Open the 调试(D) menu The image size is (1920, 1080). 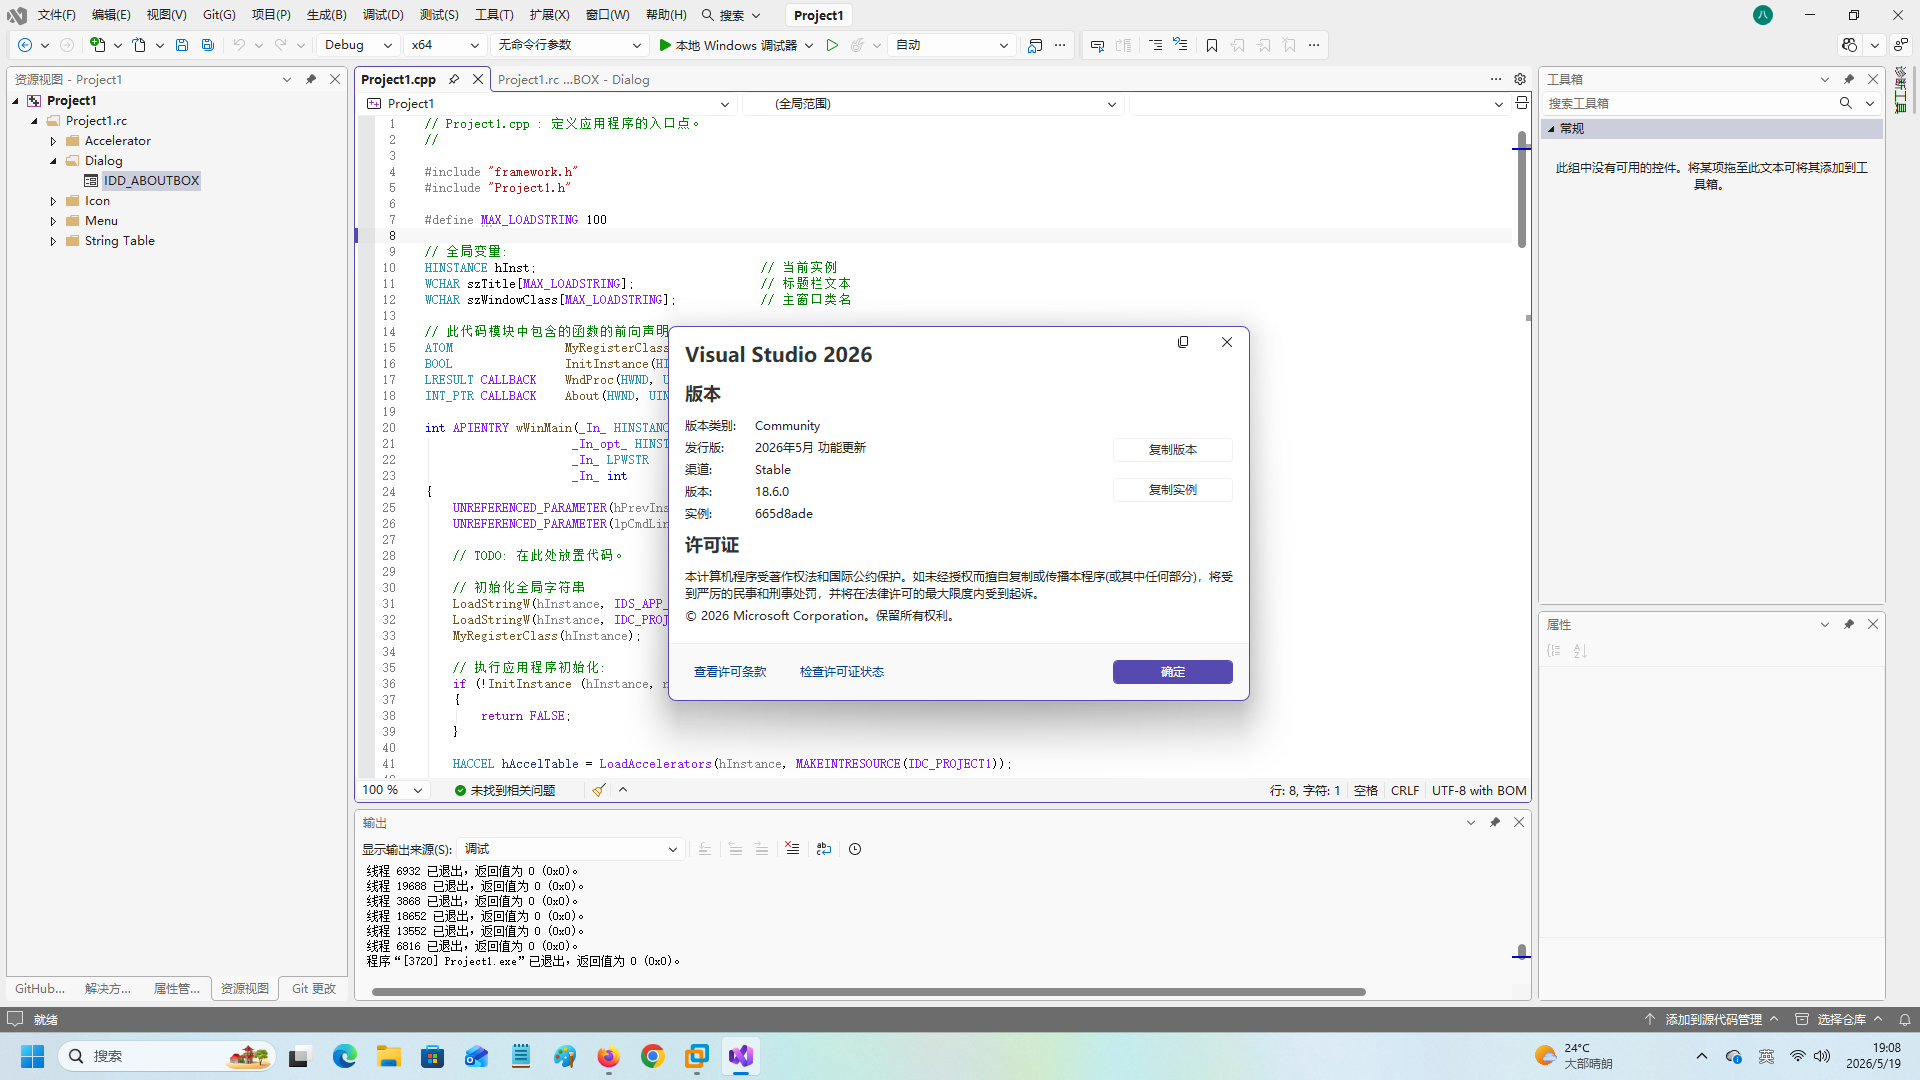tap(383, 15)
